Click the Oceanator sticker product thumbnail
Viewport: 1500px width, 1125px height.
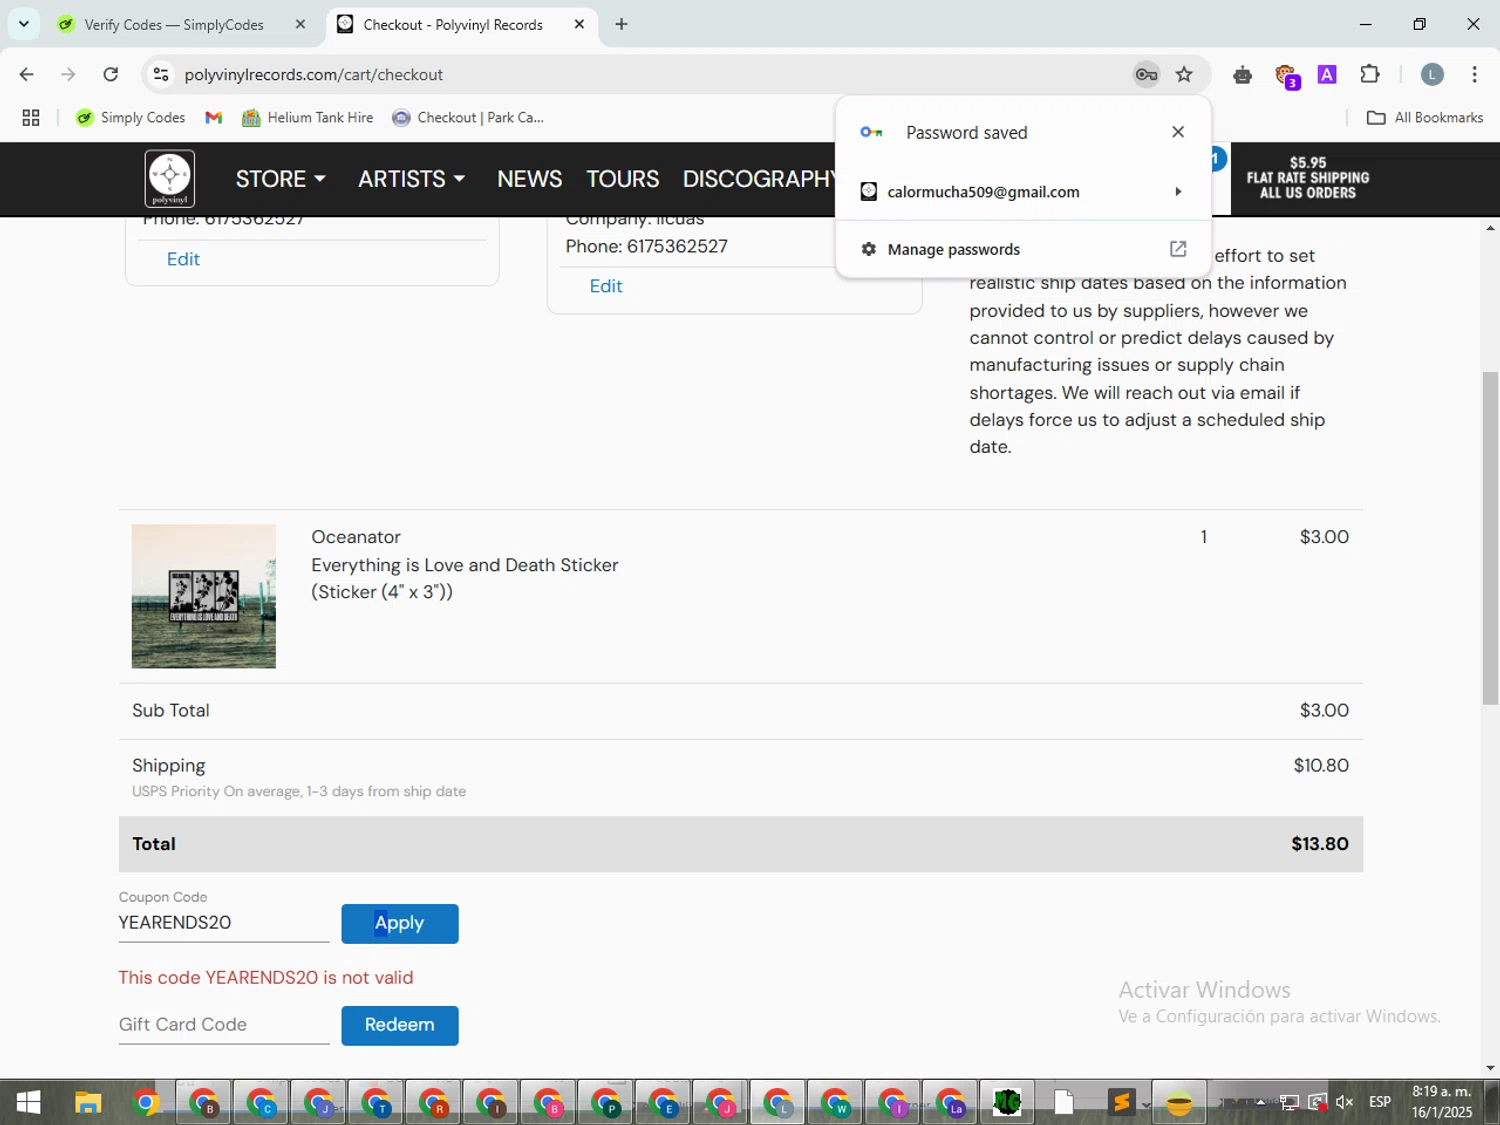204,596
